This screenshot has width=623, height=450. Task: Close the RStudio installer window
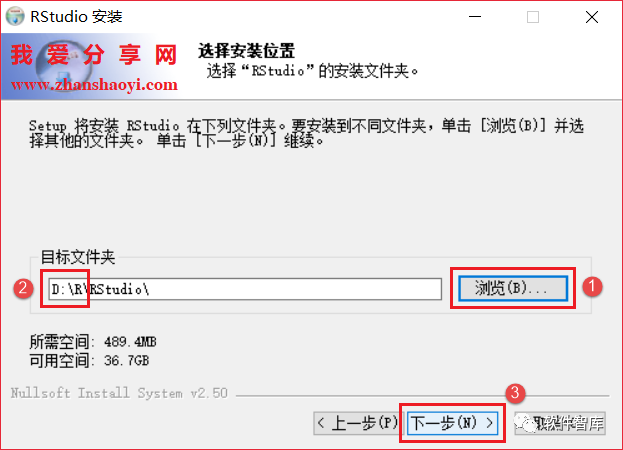(x=592, y=17)
